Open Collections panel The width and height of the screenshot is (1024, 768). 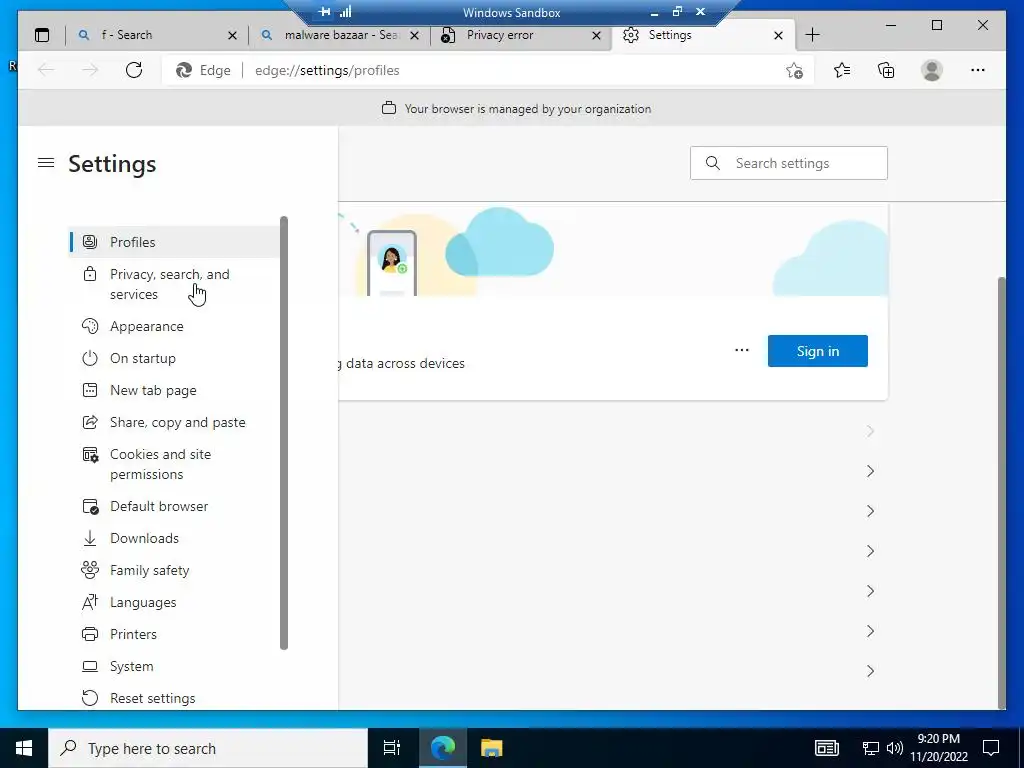tap(886, 70)
